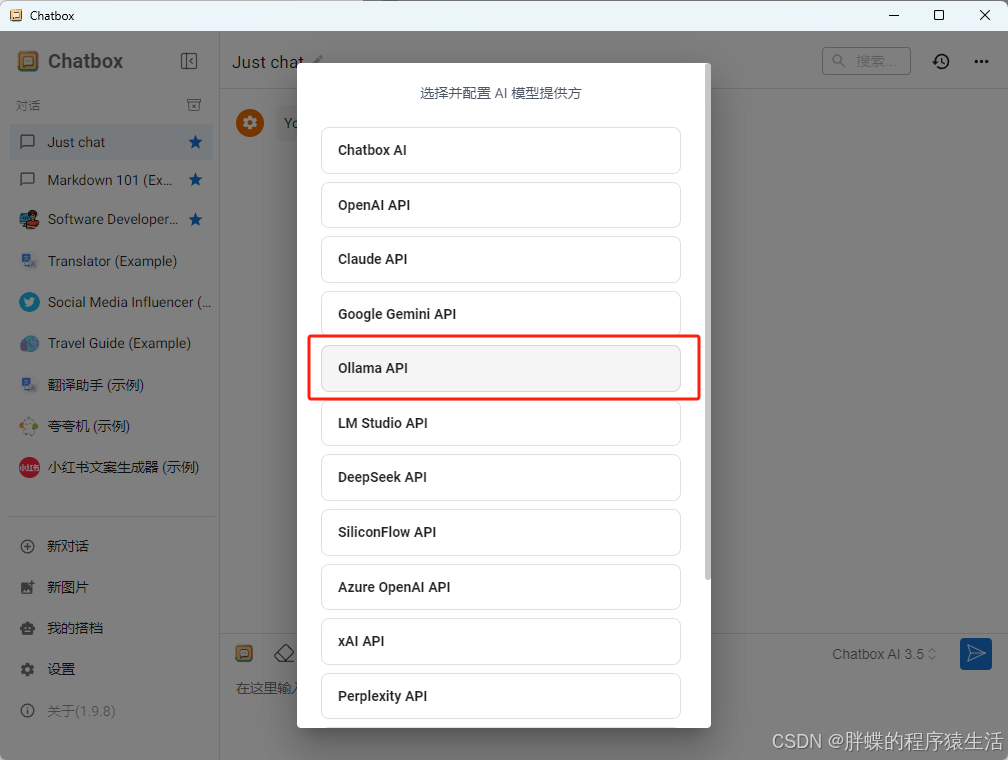Click the 夸夸机 avatar icon
The height and width of the screenshot is (760, 1008).
click(x=29, y=426)
